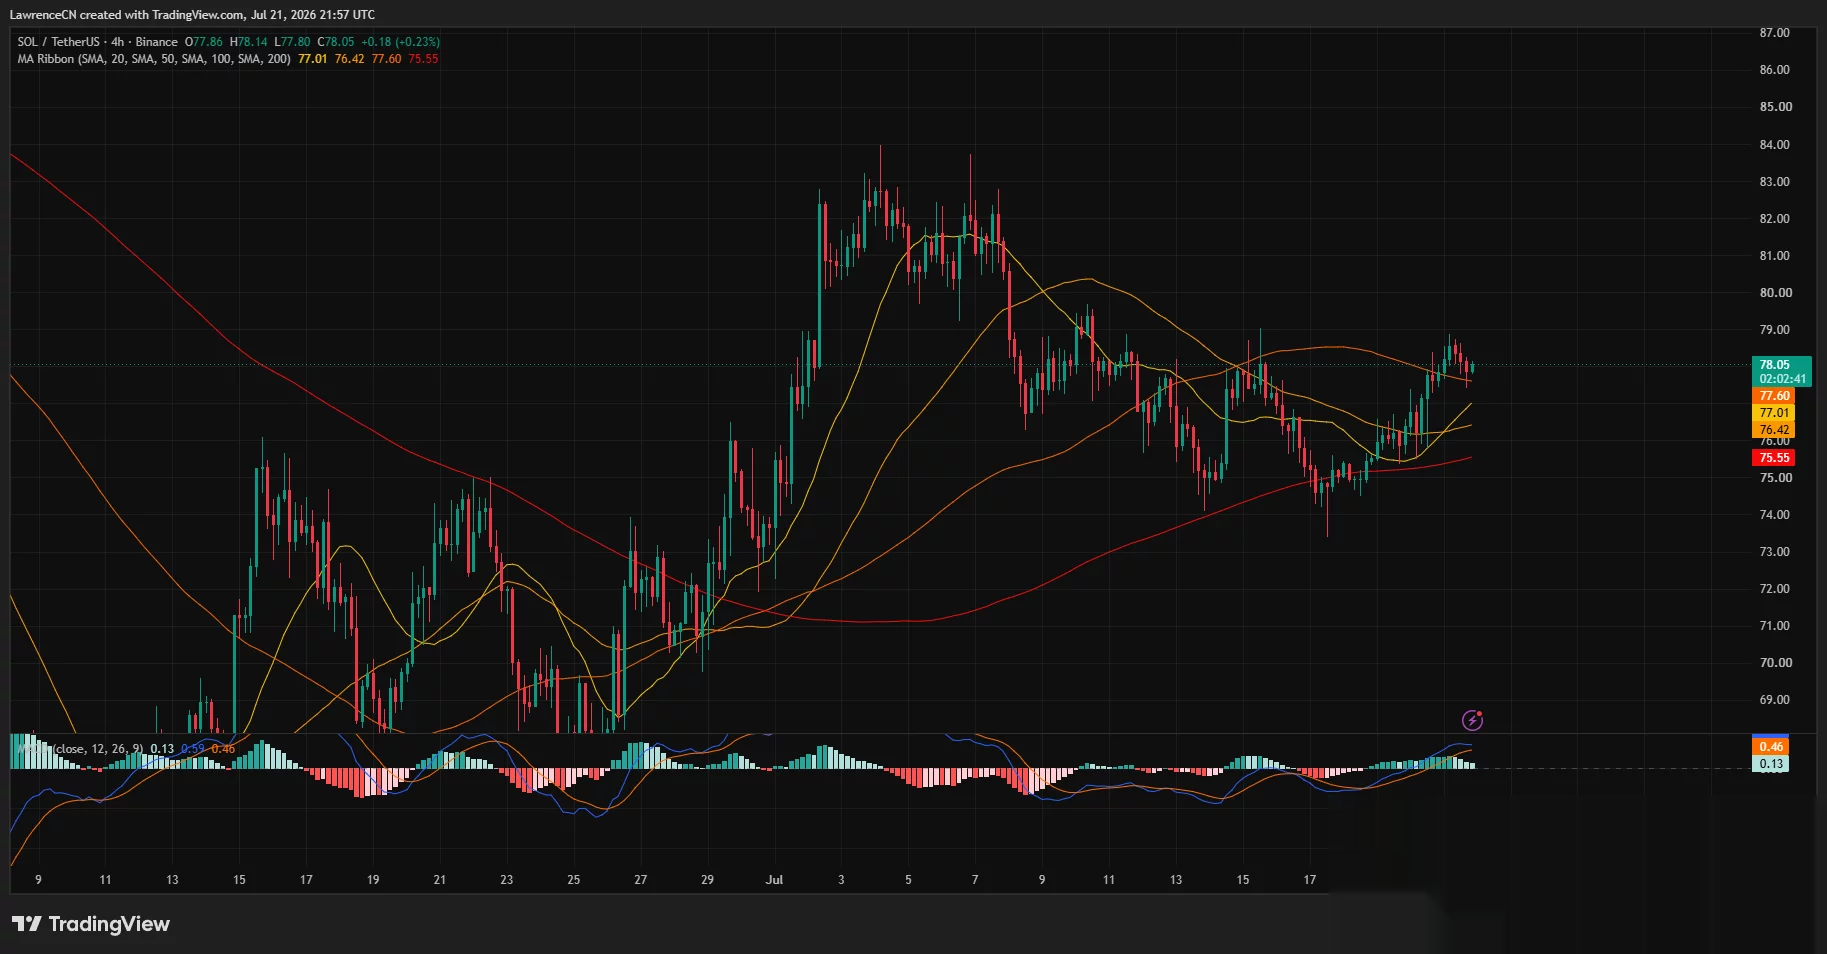Click the 83.00 price axis tick
This screenshot has width=1827, height=954.
pyautogui.click(x=1775, y=182)
